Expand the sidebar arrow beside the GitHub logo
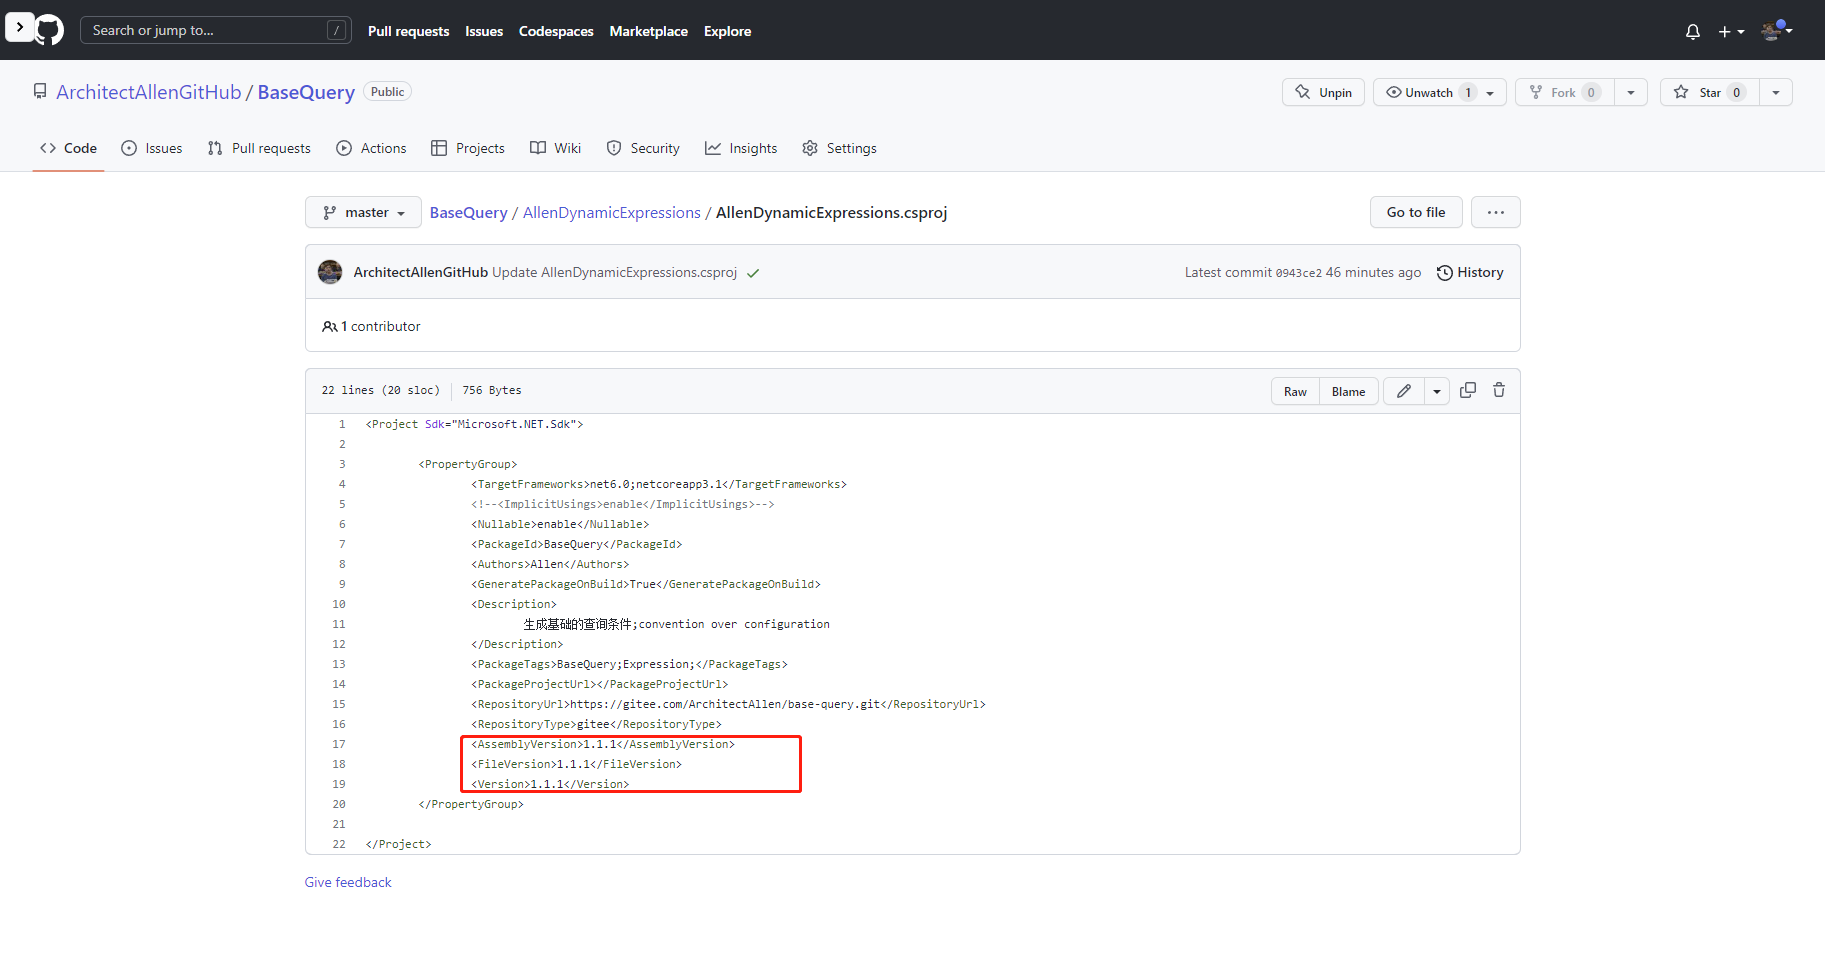The height and width of the screenshot is (961, 1825). coord(19,27)
